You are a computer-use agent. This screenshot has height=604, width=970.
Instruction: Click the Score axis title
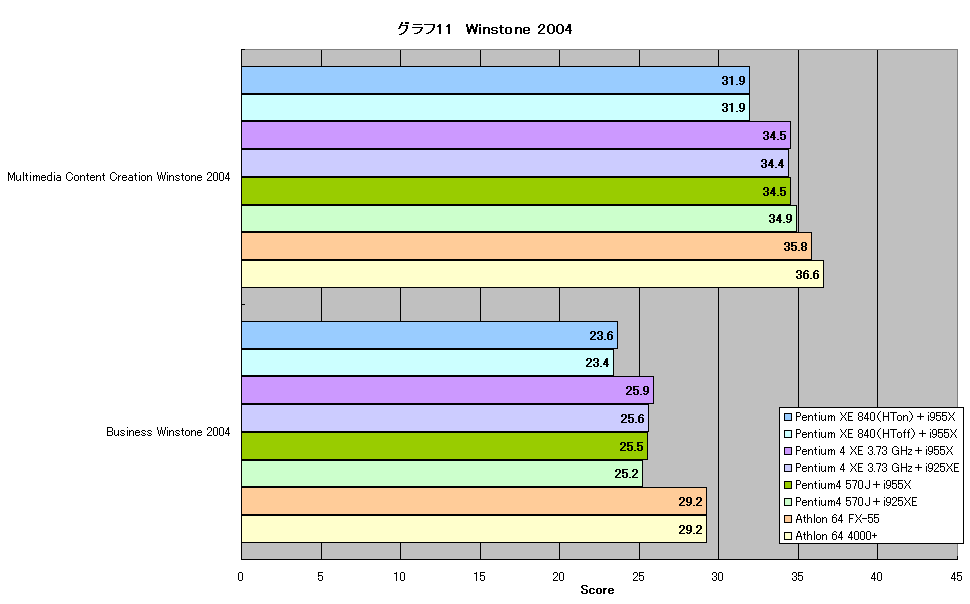tap(597, 590)
